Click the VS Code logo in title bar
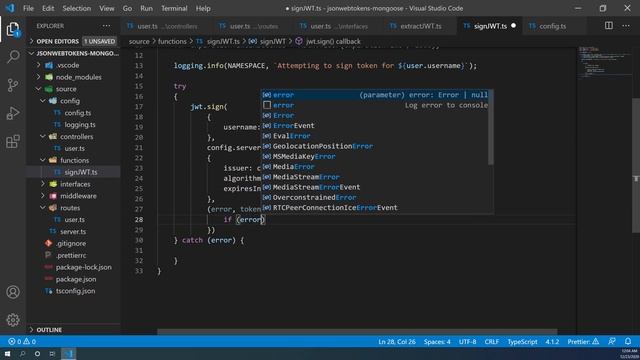 coord(10,8)
